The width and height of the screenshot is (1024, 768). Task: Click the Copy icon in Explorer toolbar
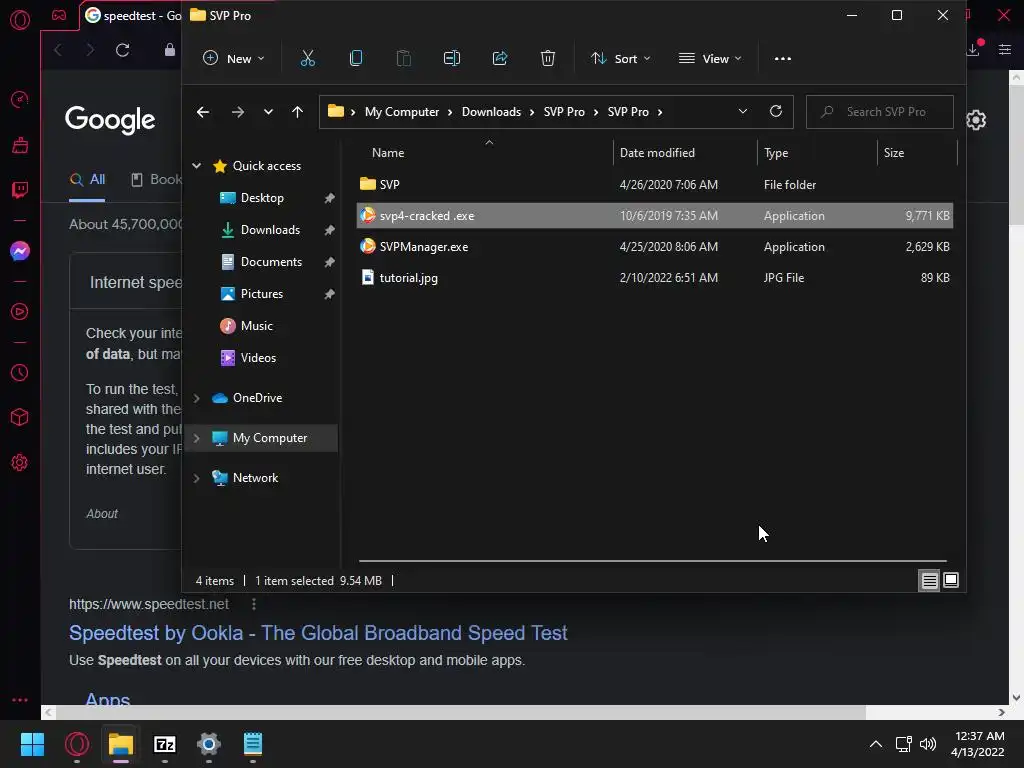pyautogui.click(x=356, y=59)
